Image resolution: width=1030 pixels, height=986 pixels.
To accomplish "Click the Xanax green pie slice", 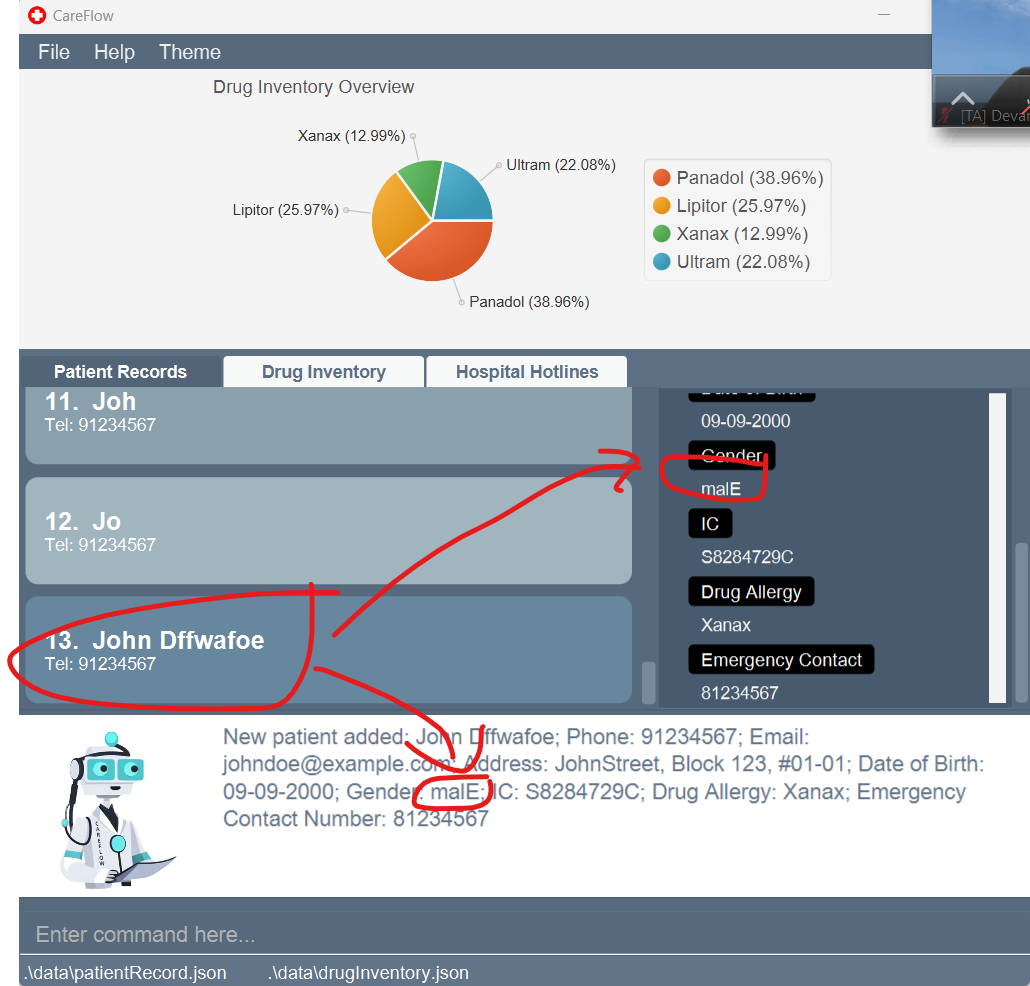I will pyautogui.click(x=424, y=183).
